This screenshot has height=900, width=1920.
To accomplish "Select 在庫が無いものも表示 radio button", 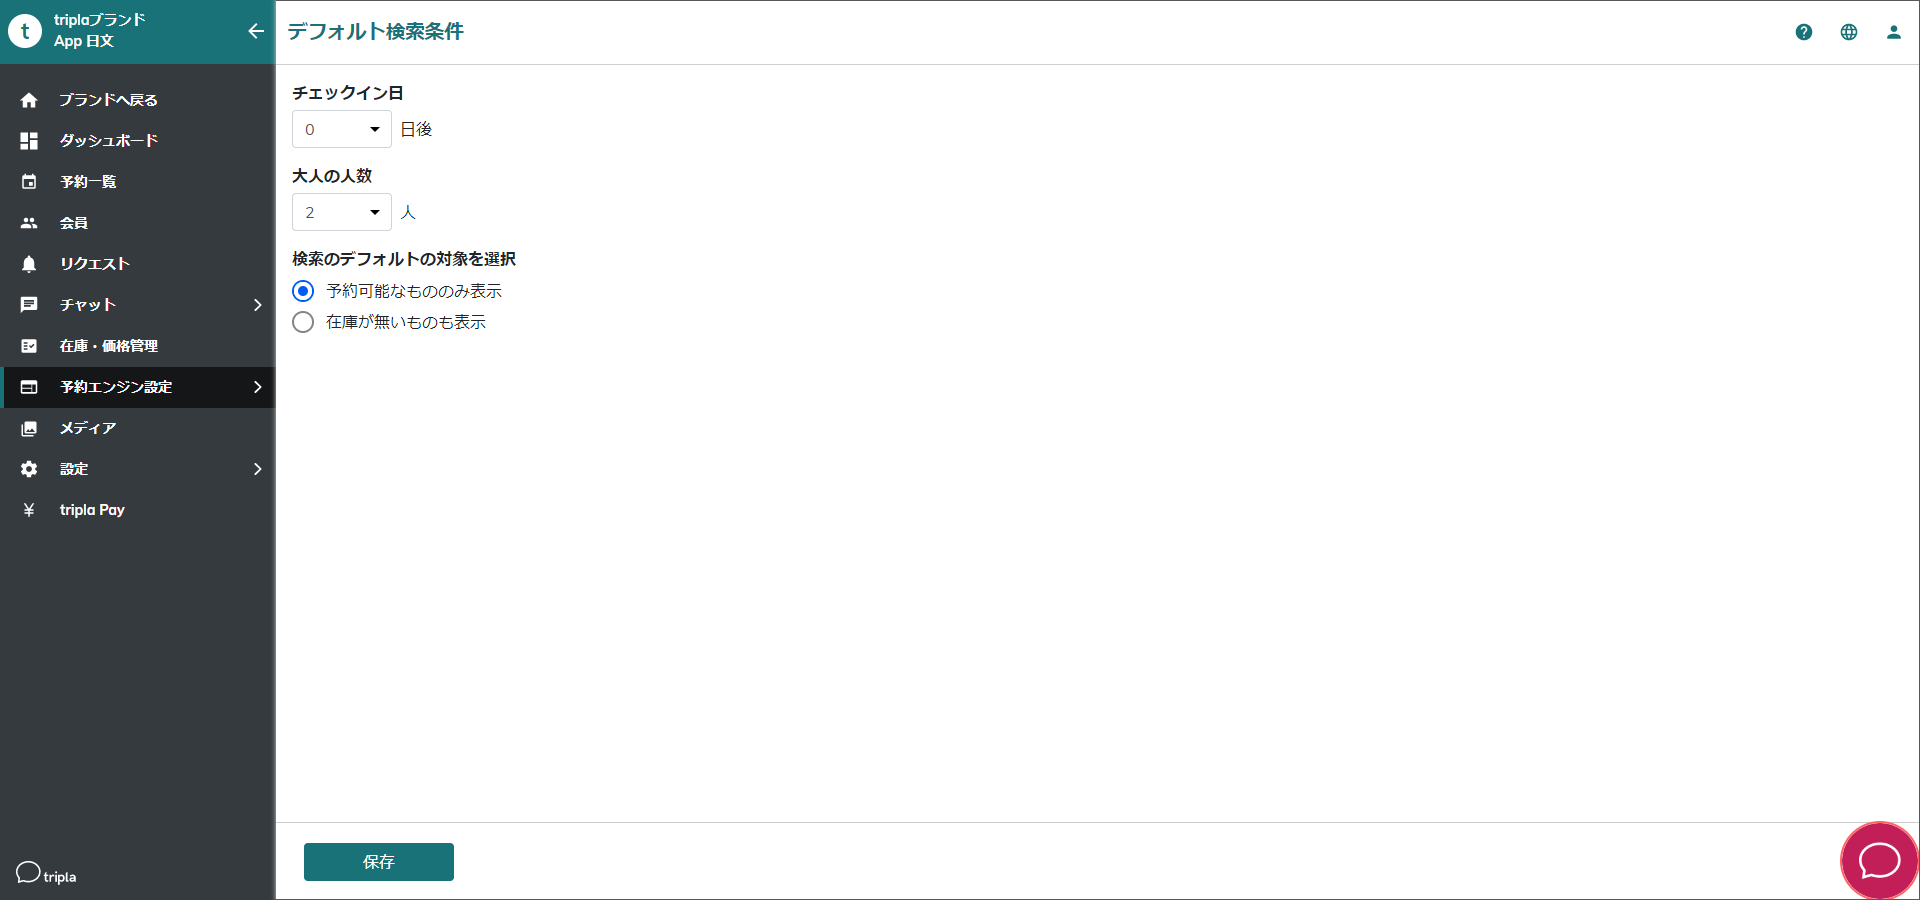I will click(303, 322).
